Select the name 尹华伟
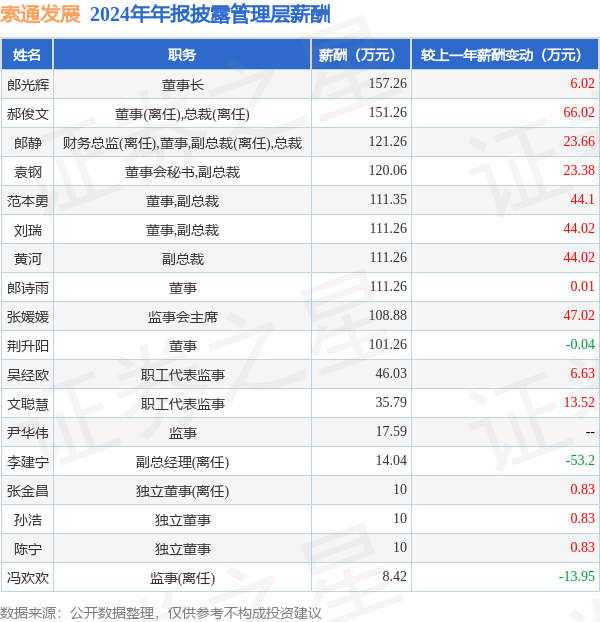Viewport: 600px width, 622px height. tap(28, 433)
